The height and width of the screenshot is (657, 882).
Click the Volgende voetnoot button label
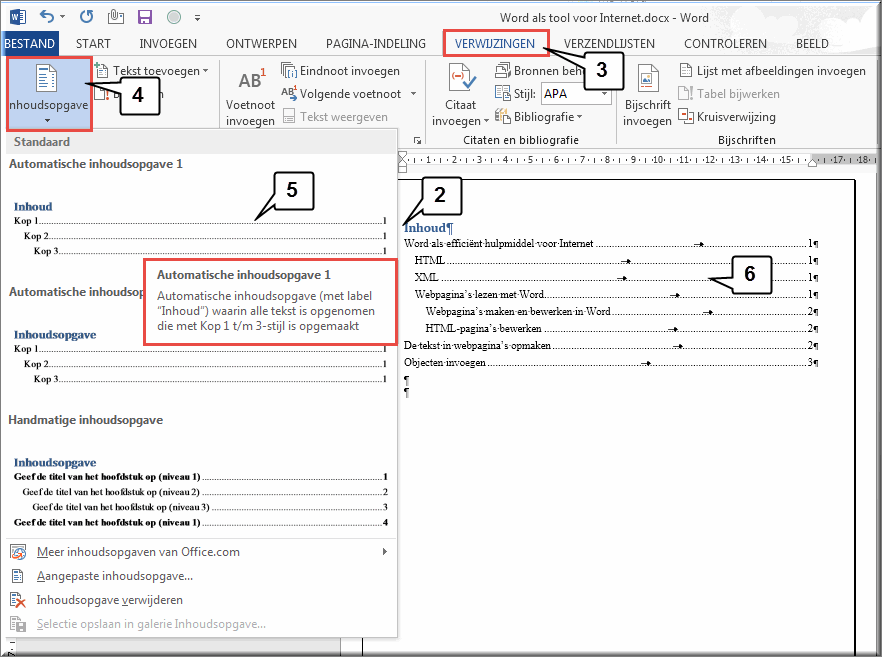pos(350,94)
